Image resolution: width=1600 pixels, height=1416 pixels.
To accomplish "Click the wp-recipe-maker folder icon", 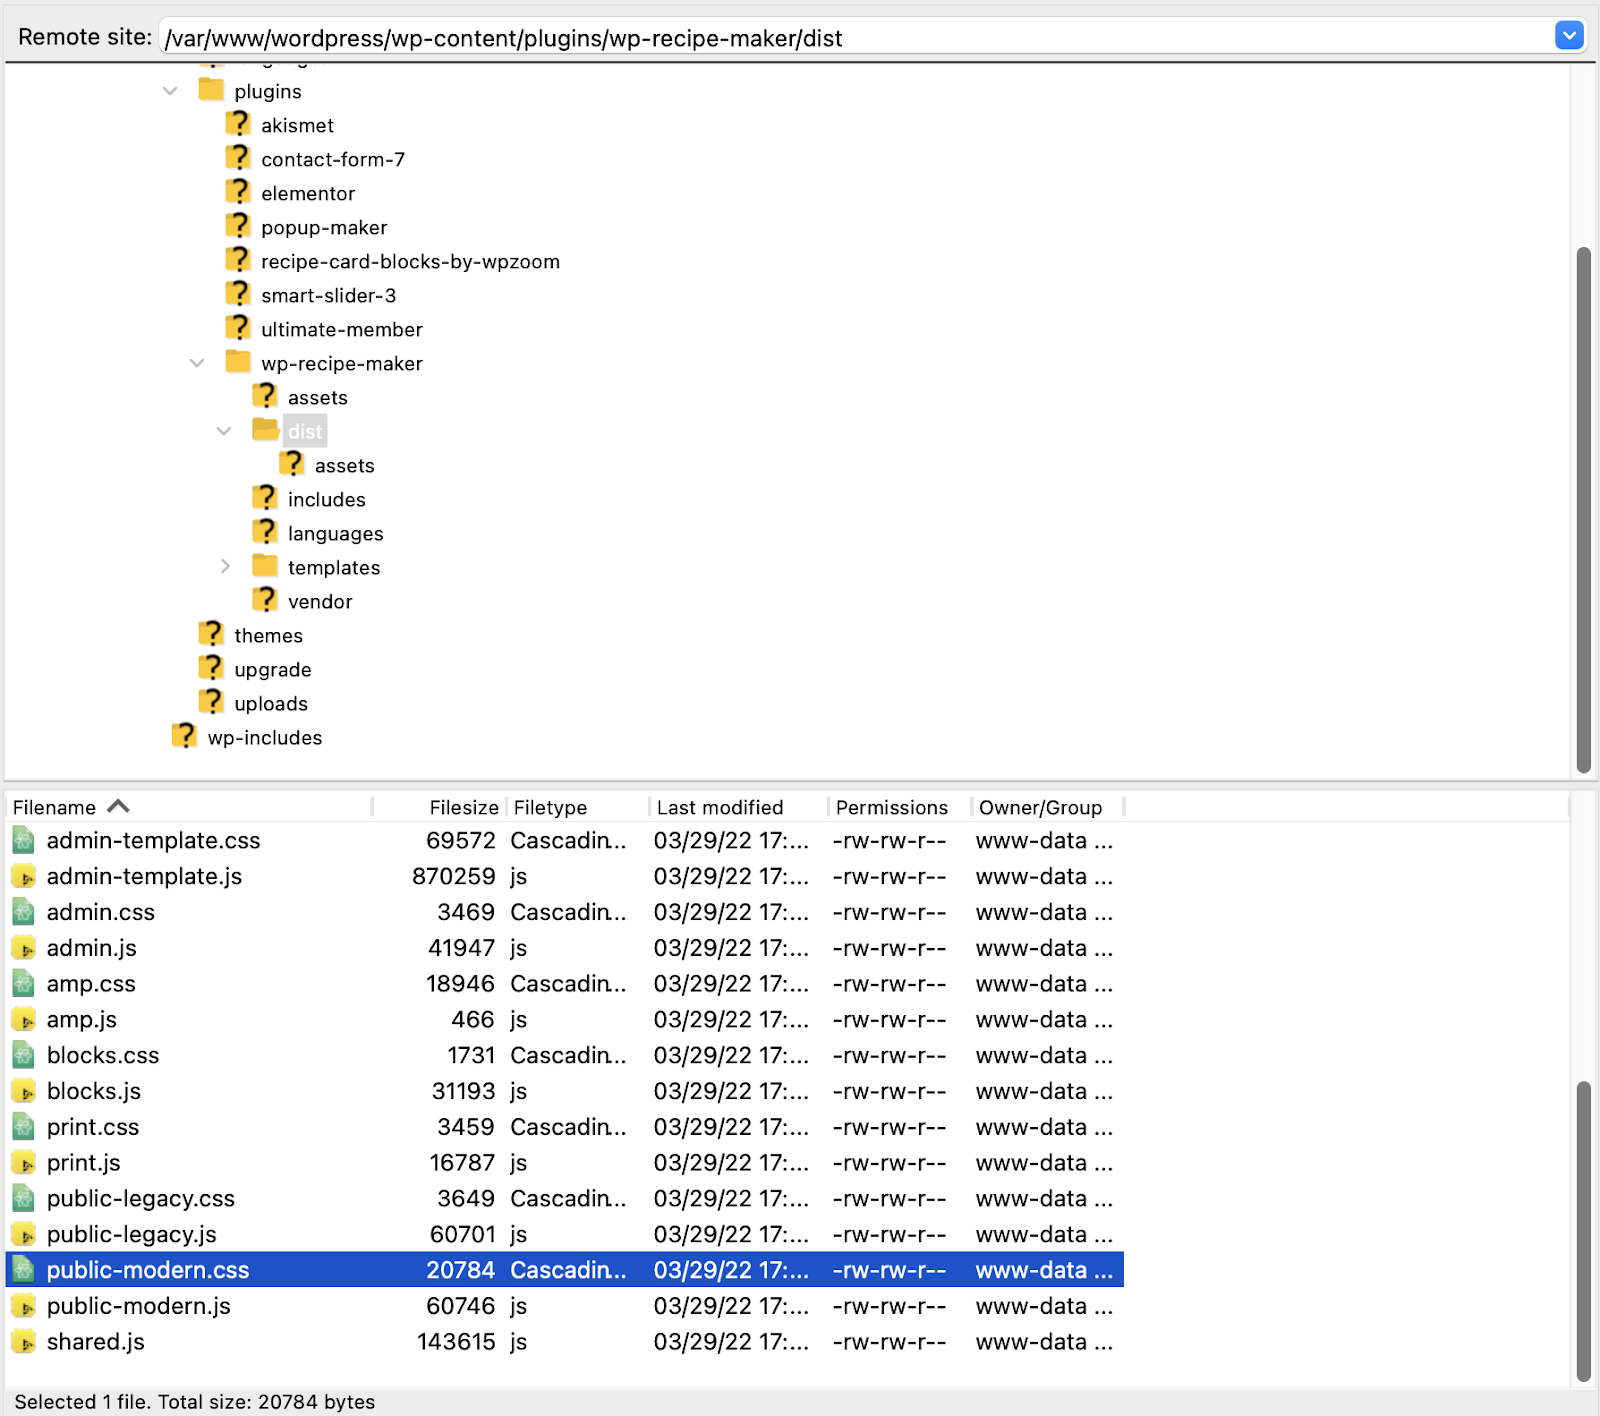I will tap(238, 362).
